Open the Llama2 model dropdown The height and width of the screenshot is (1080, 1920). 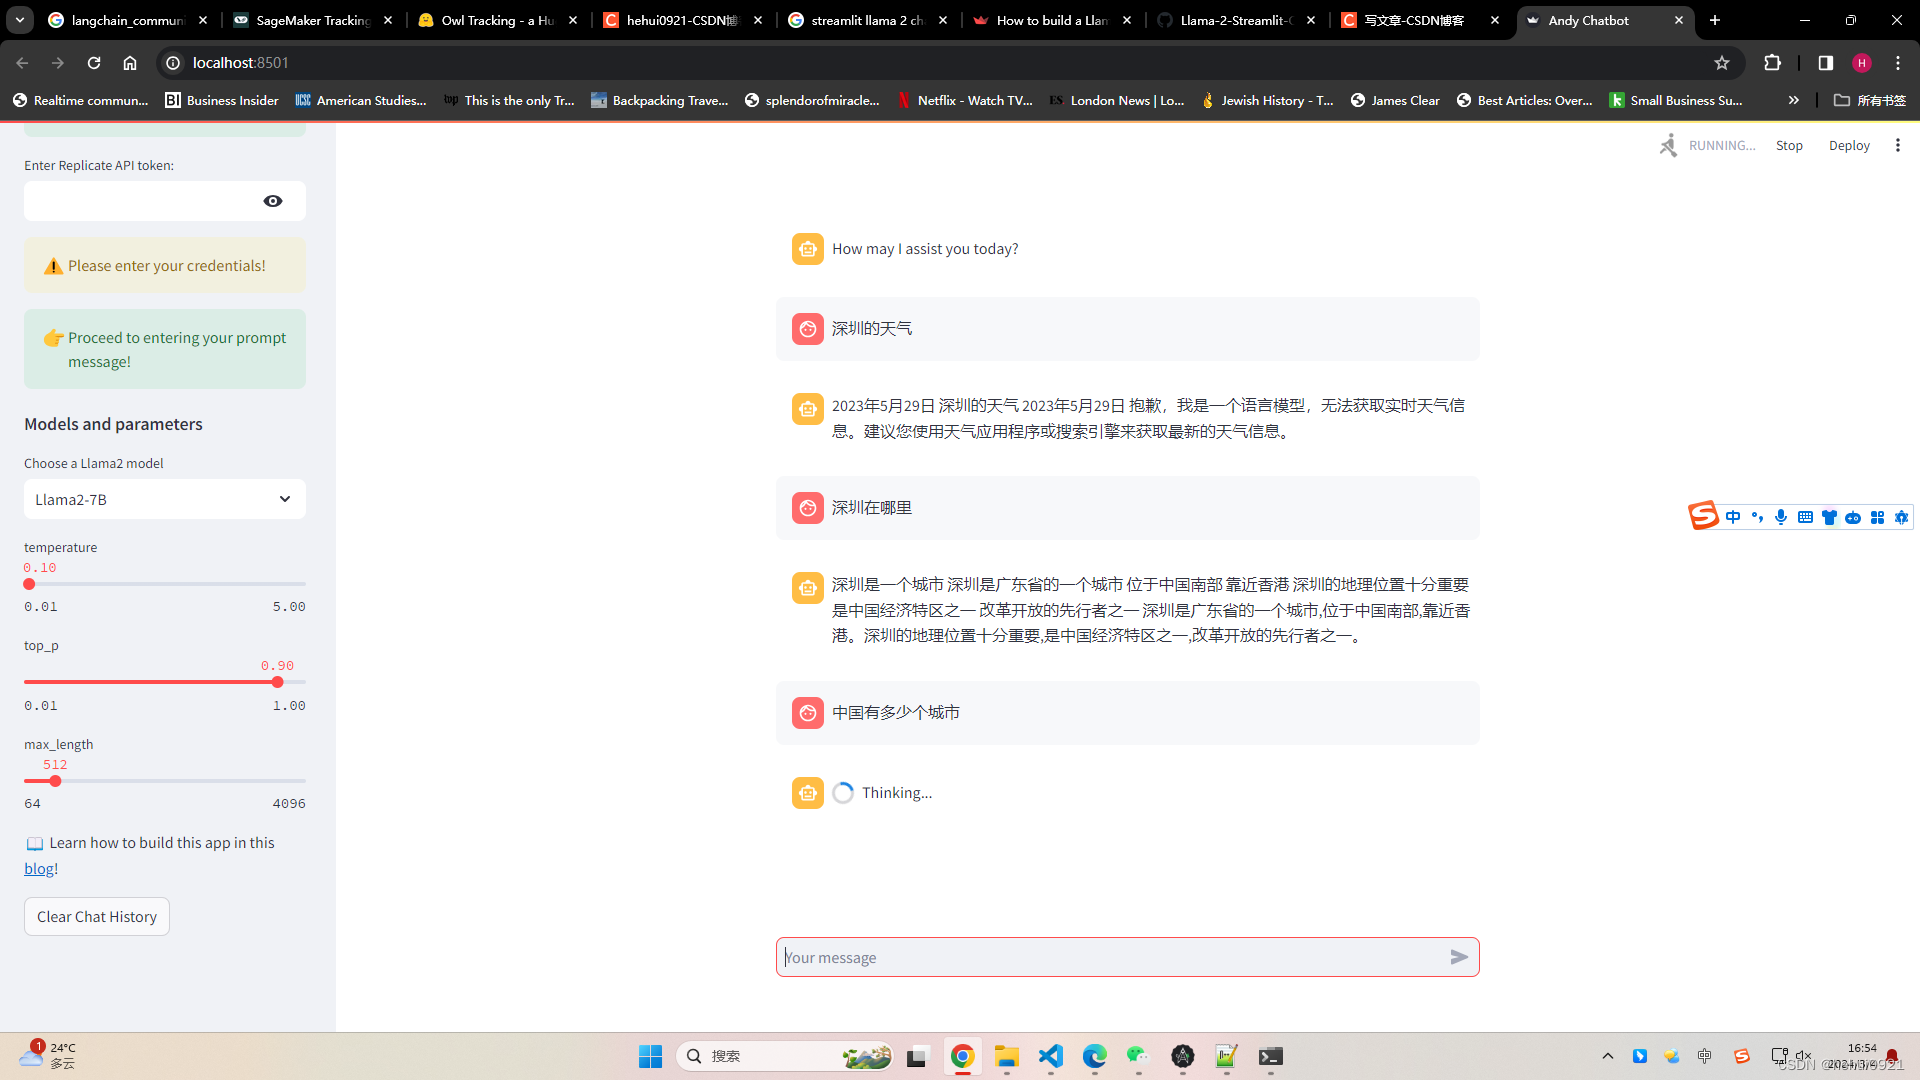[164, 499]
